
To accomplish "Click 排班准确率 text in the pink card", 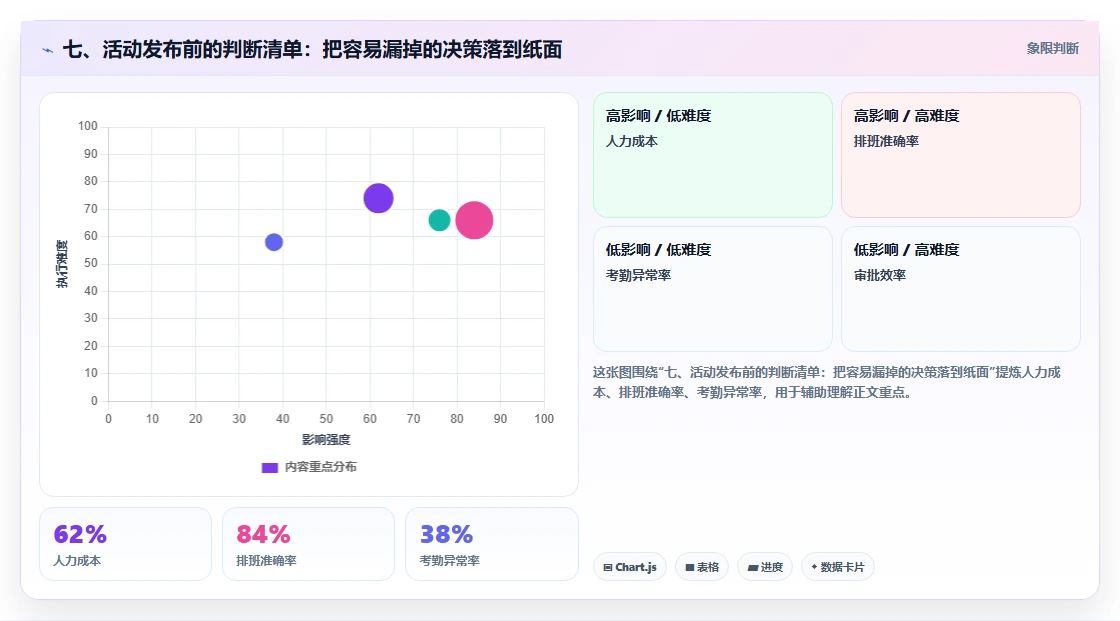I will [x=886, y=141].
